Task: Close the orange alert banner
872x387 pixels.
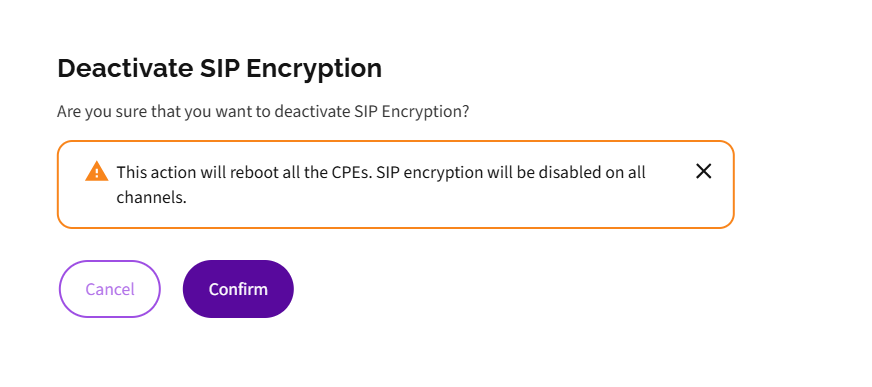Action: click(703, 171)
